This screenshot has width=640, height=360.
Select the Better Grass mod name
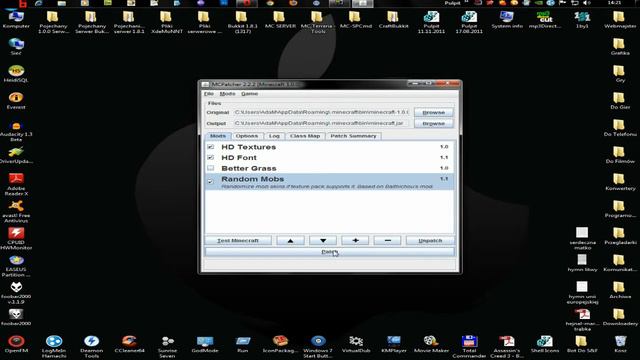(x=249, y=168)
